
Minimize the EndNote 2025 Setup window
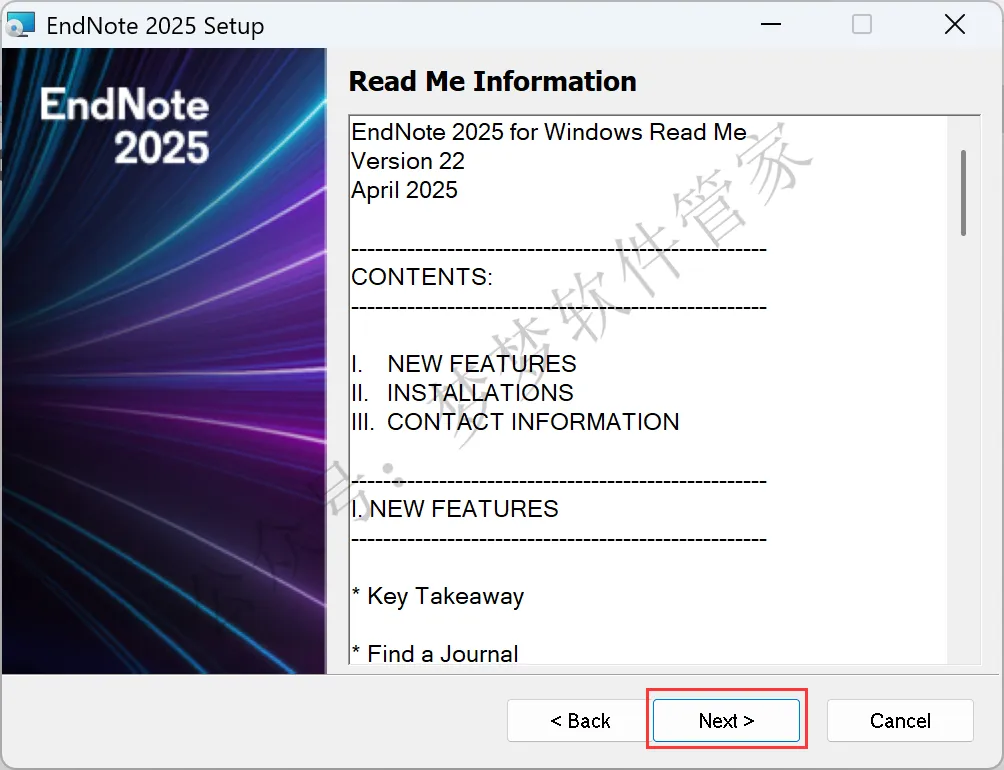click(x=770, y=24)
